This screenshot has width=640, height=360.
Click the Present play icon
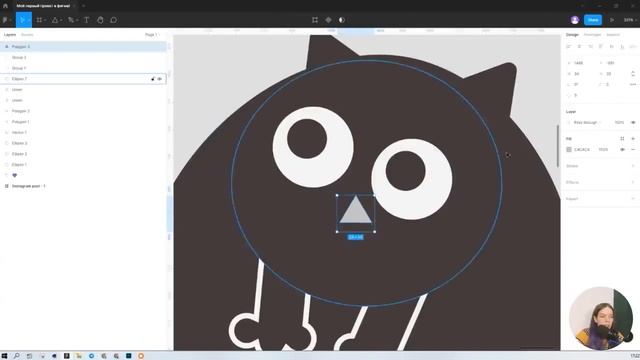[x=612, y=20]
